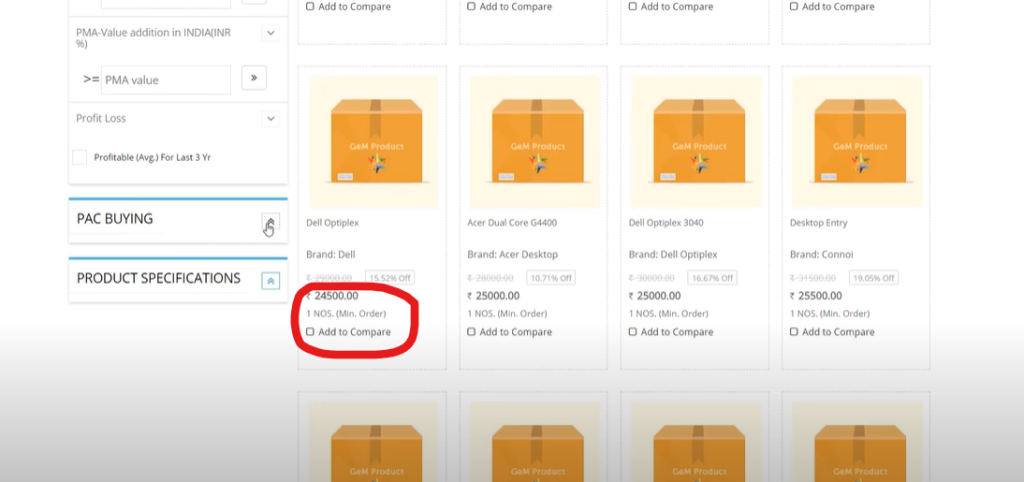Collapse the PMA-Value addition in INDIA section chevron

pos(270,33)
